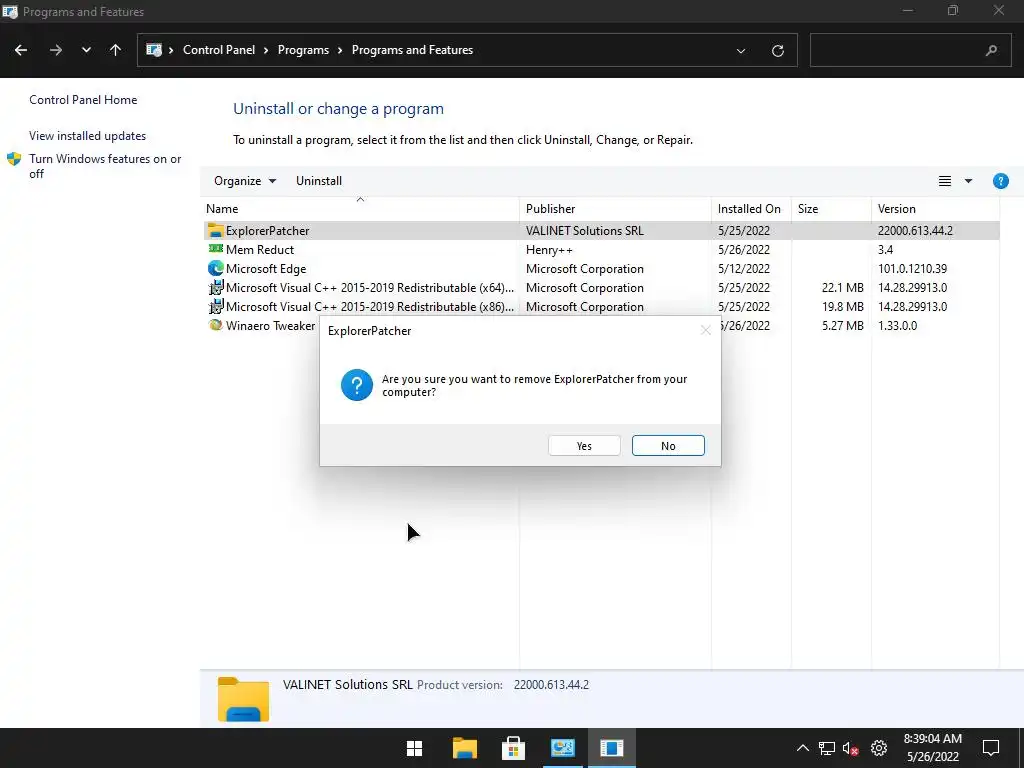Screen dimensions: 1024x768
Task: Click the shield icon beside Windows features
Action: 14,159
